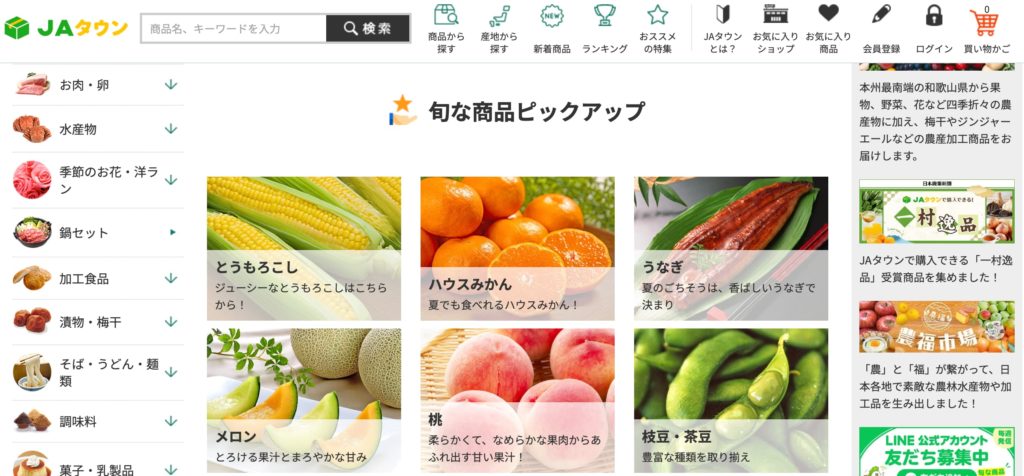The image size is (1024, 476).
Task: Open new arrivals NEW badge icon
Action: (x=552, y=15)
